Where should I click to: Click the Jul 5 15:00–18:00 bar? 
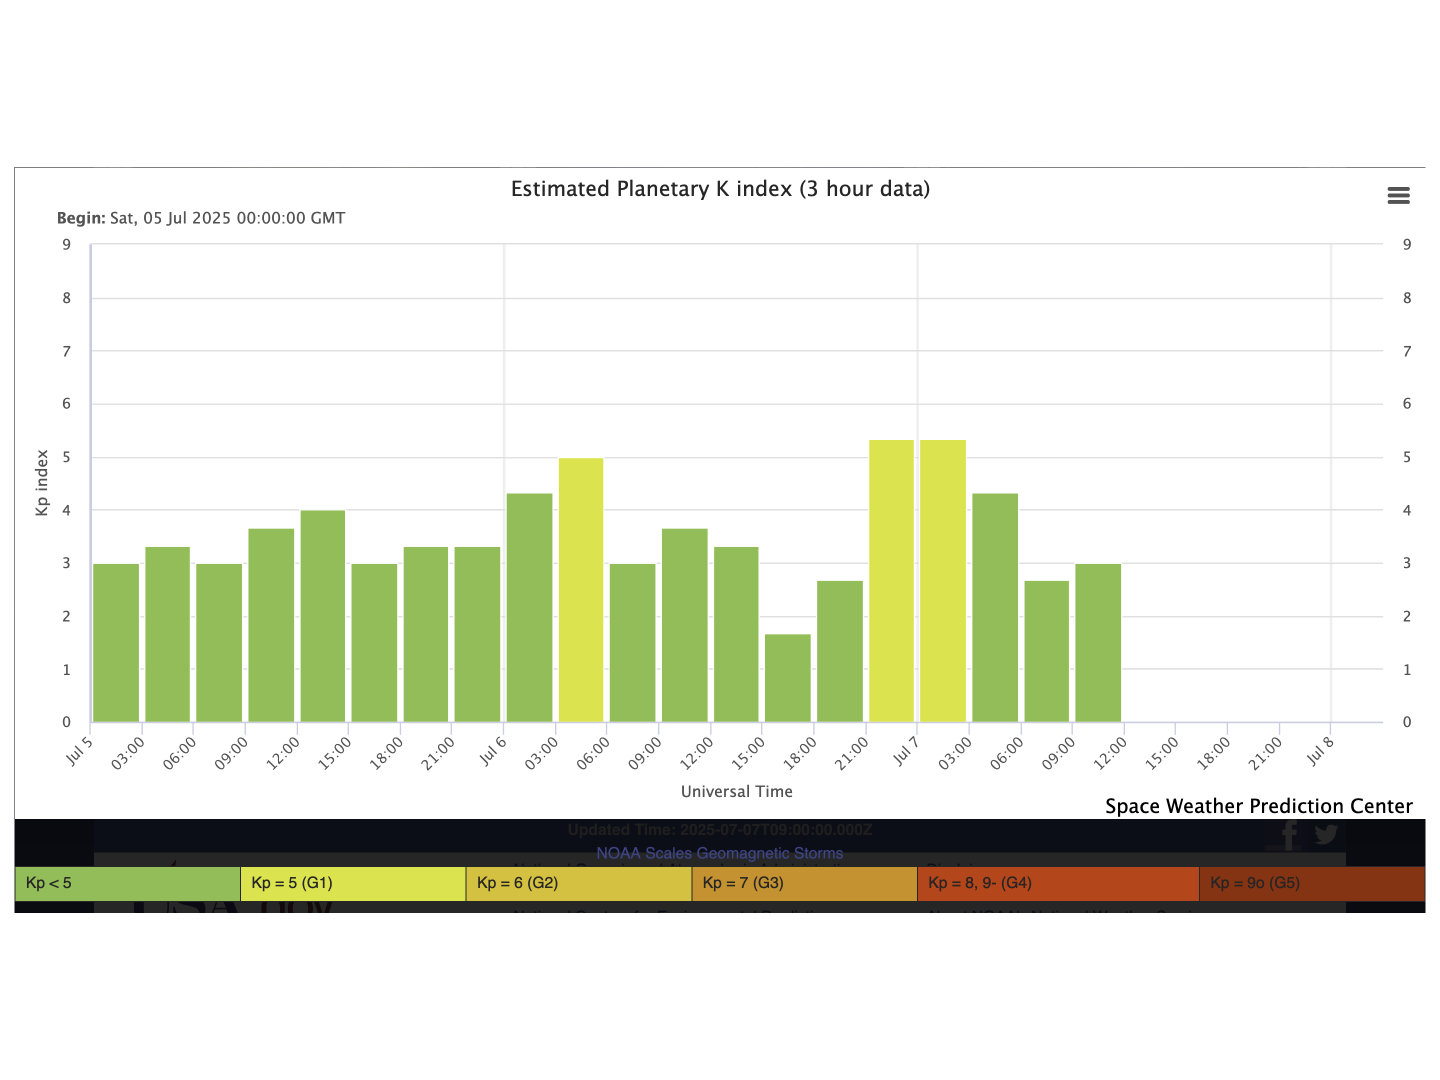pyautogui.click(x=374, y=643)
